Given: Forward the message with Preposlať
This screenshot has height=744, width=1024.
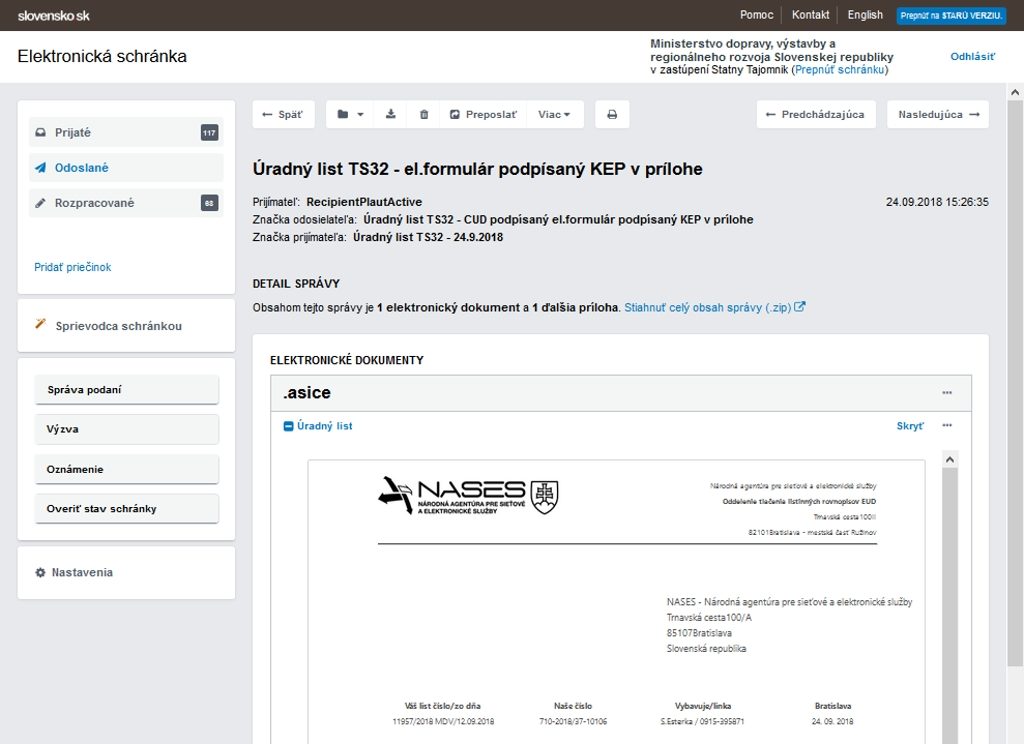Looking at the screenshot, I should point(484,114).
